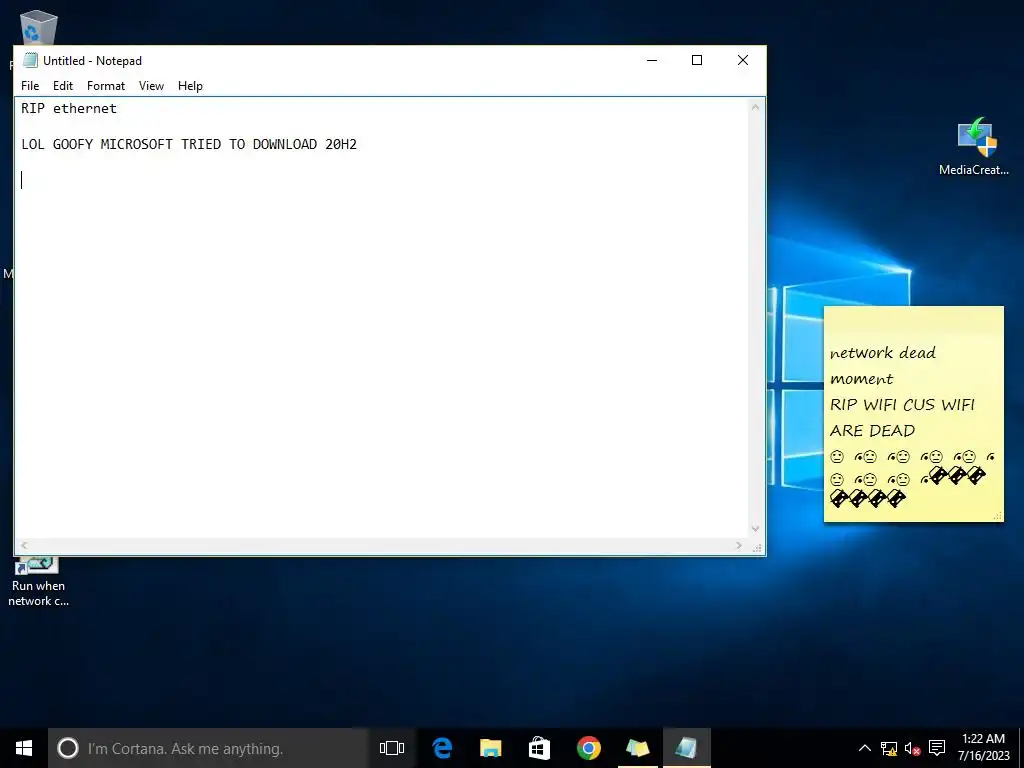
Task: Click the Notepad scroll down arrow
Action: point(756,528)
